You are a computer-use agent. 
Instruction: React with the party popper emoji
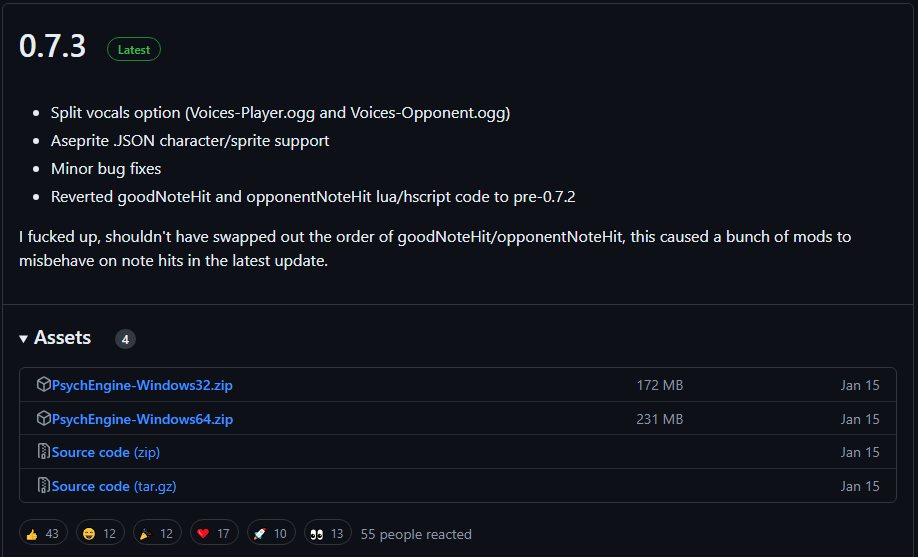[x=157, y=534]
